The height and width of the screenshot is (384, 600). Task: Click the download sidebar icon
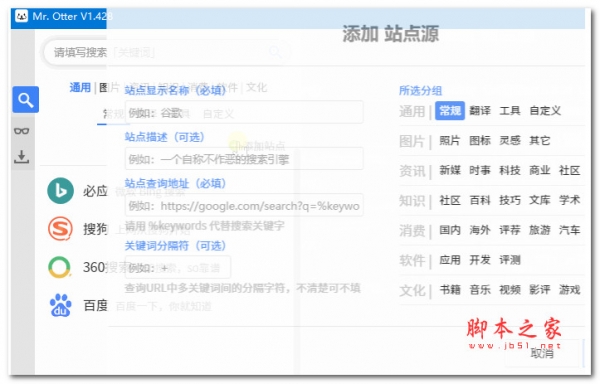(x=21, y=156)
